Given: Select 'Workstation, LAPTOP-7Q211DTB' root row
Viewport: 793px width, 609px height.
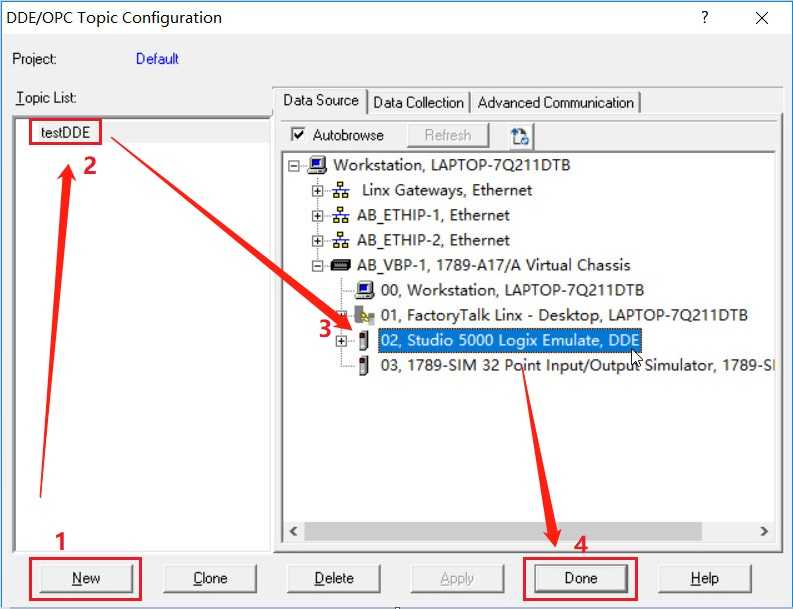Looking at the screenshot, I should (452, 165).
